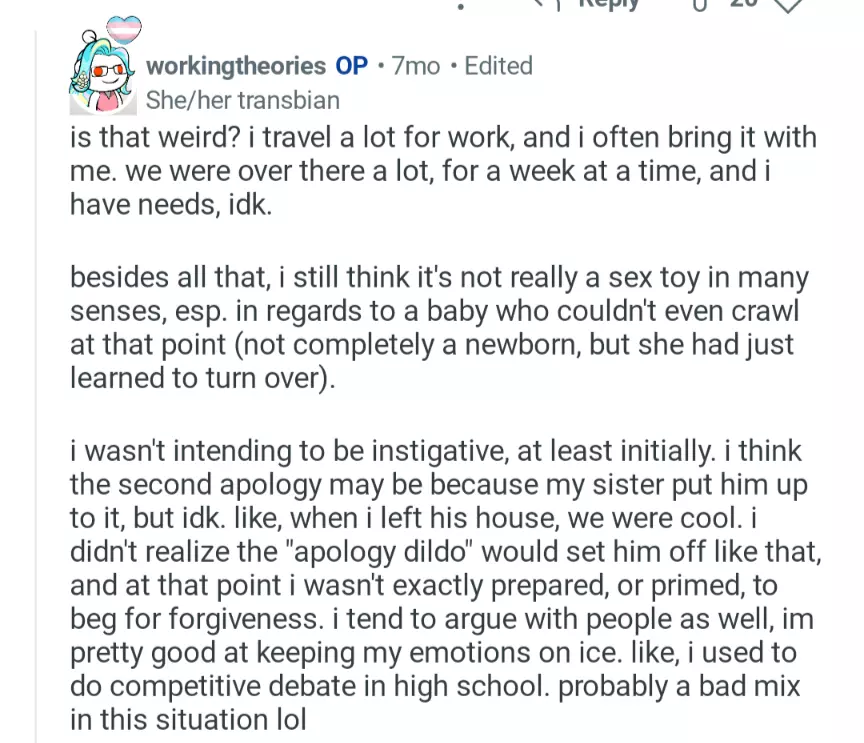This screenshot has width=864, height=743.
Task: Downvote the comment above
Action: click(788, 5)
